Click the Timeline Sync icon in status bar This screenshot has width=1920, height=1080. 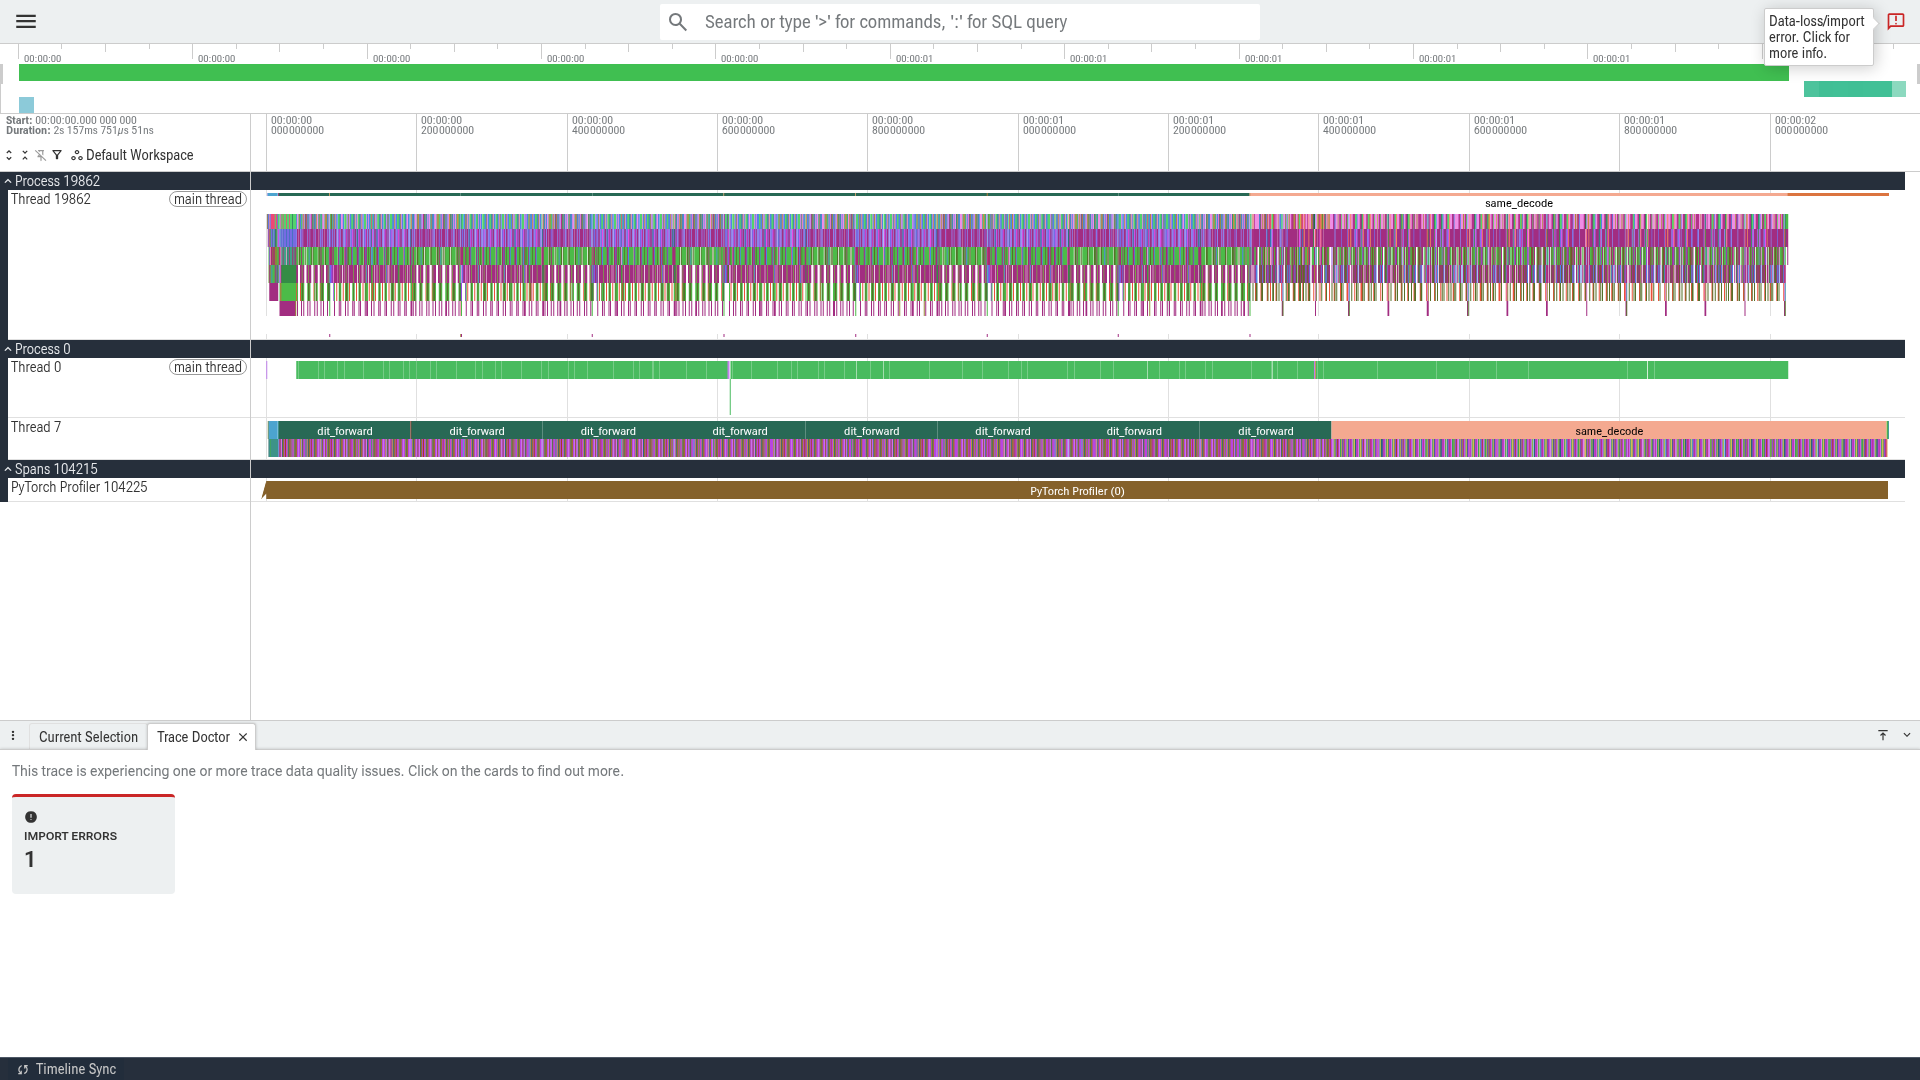(23, 1069)
